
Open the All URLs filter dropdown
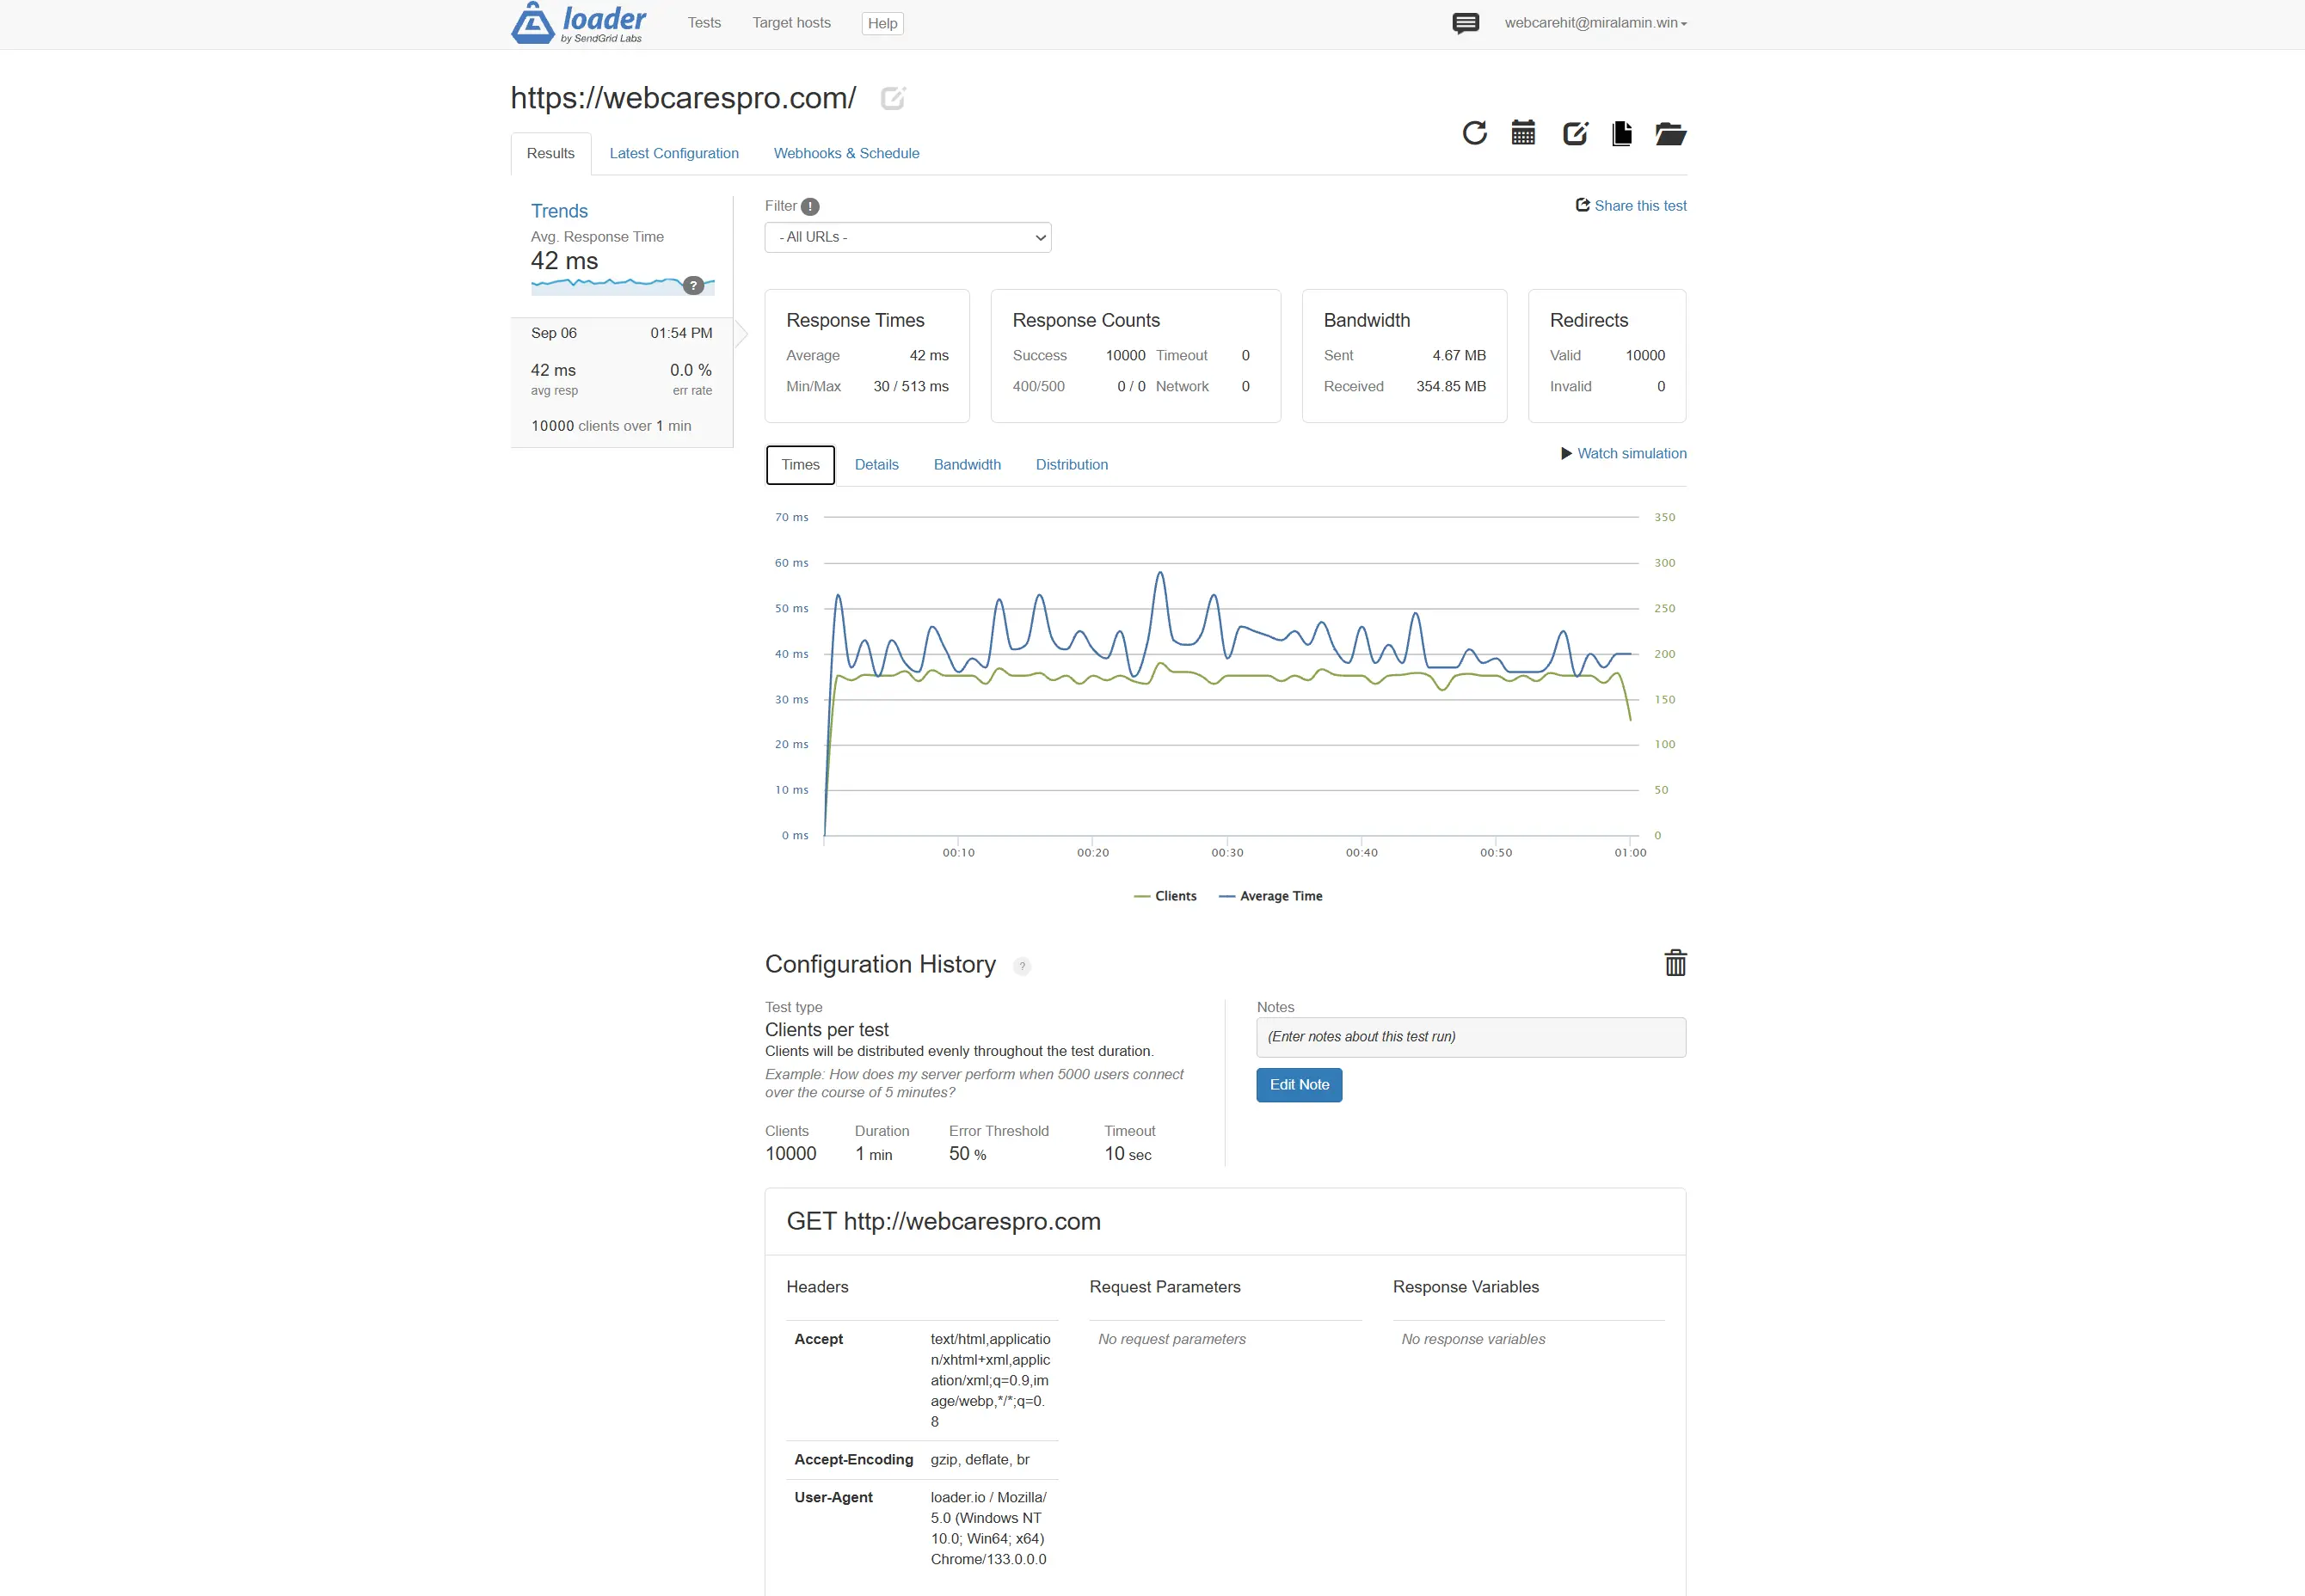[907, 238]
